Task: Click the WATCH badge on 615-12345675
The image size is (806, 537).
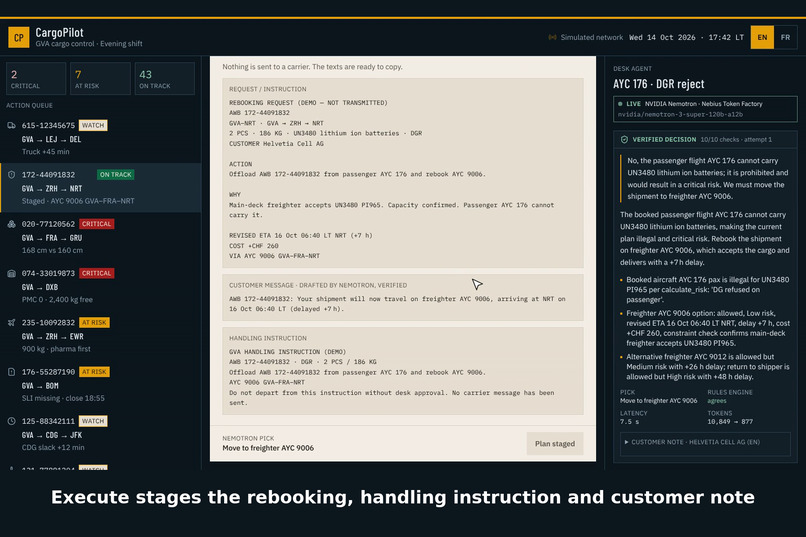Action: 93,125
